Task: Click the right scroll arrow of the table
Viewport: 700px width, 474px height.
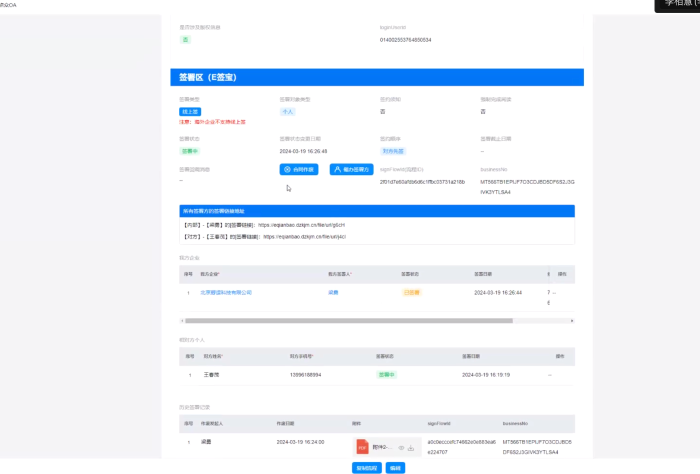Action: [x=572, y=321]
